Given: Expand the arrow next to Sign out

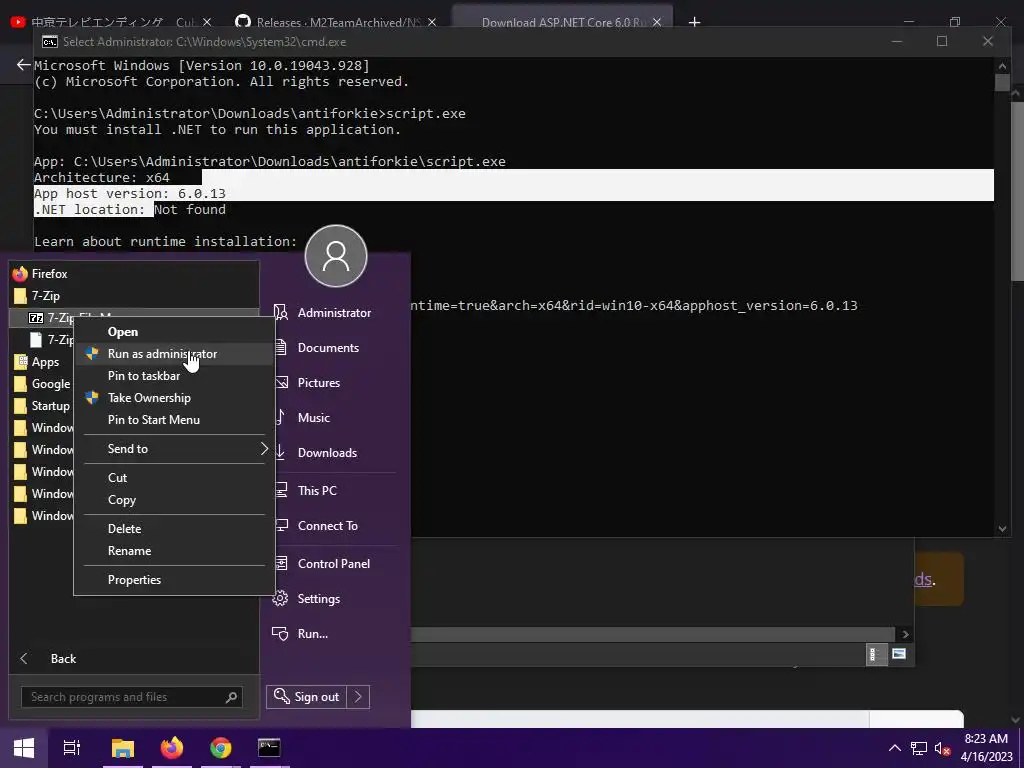Looking at the screenshot, I should pos(358,697).
